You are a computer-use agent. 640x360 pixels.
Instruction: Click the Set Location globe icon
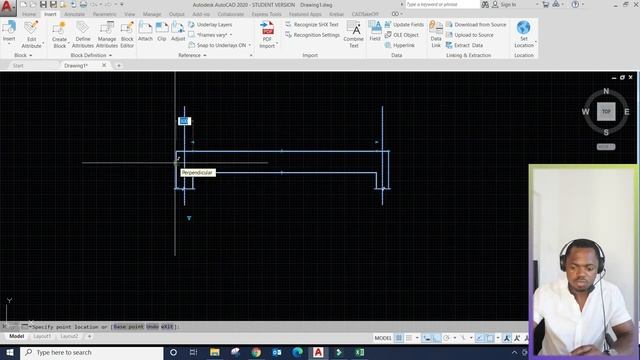click(523, 28)
